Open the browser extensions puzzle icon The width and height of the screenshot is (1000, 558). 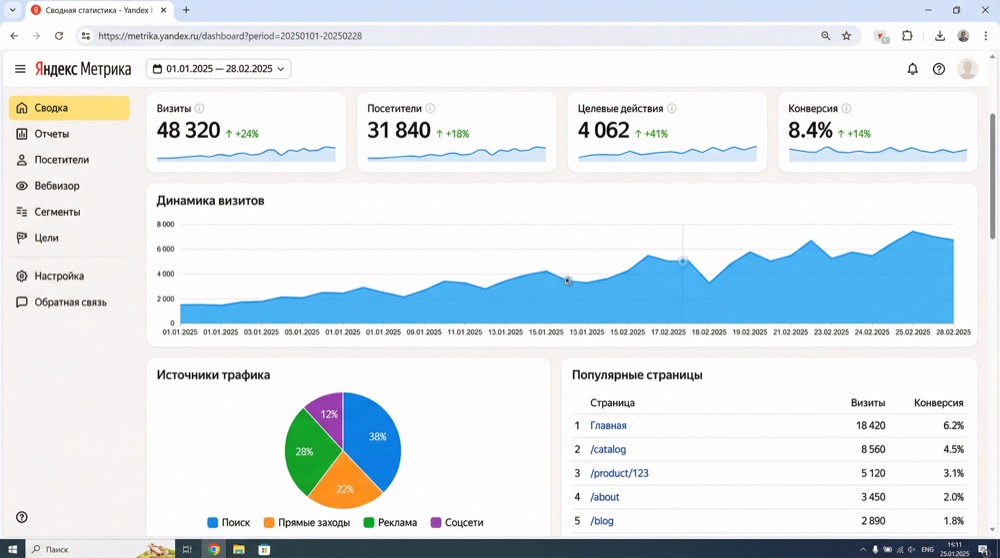[x=907, y=35]
